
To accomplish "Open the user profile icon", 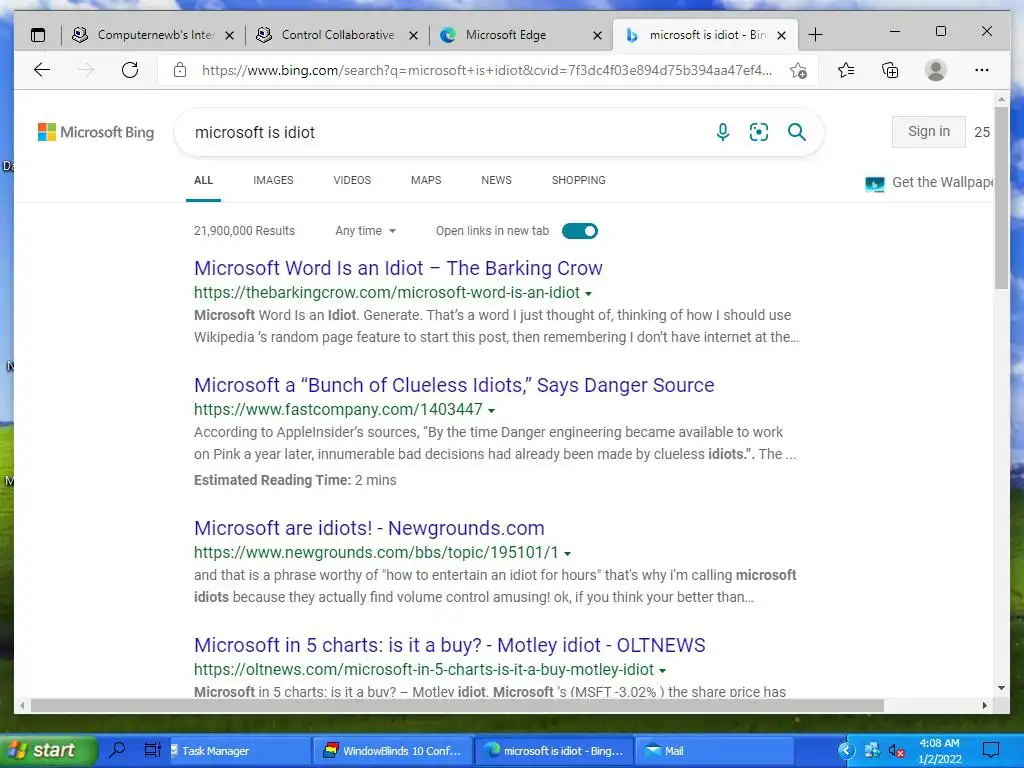I will click(936, 70).
